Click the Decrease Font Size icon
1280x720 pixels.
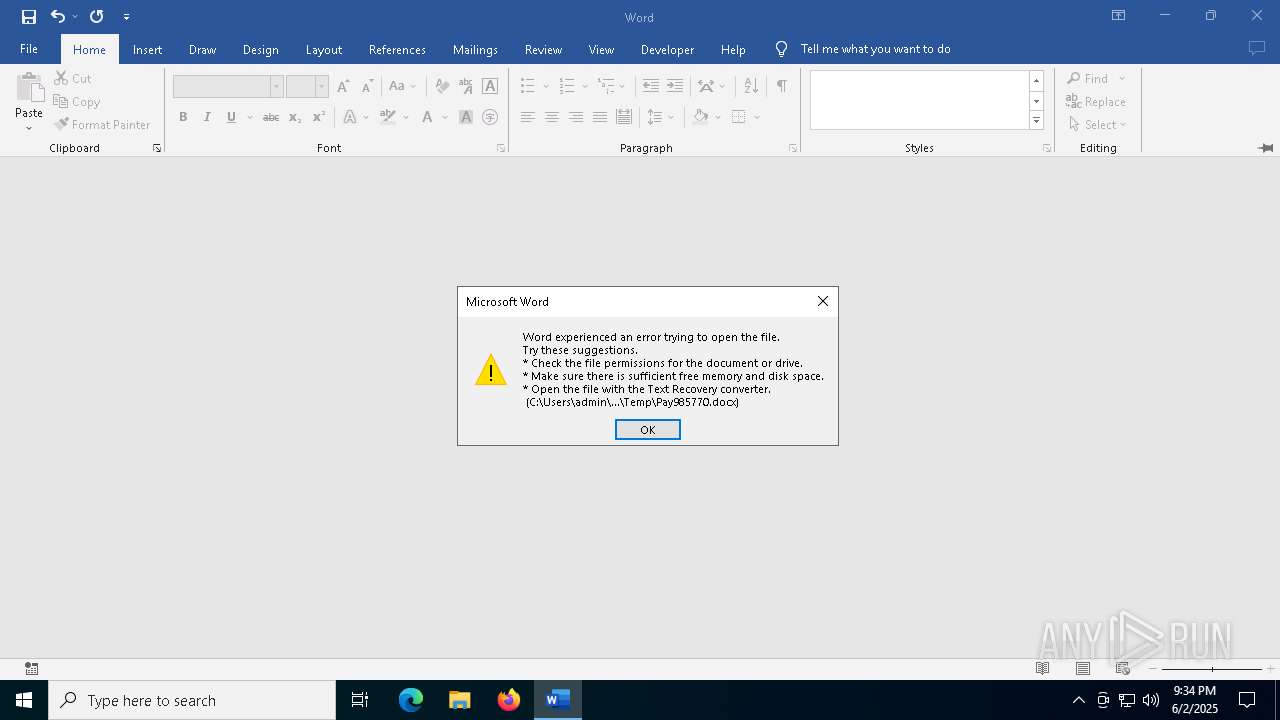(367, 86)
